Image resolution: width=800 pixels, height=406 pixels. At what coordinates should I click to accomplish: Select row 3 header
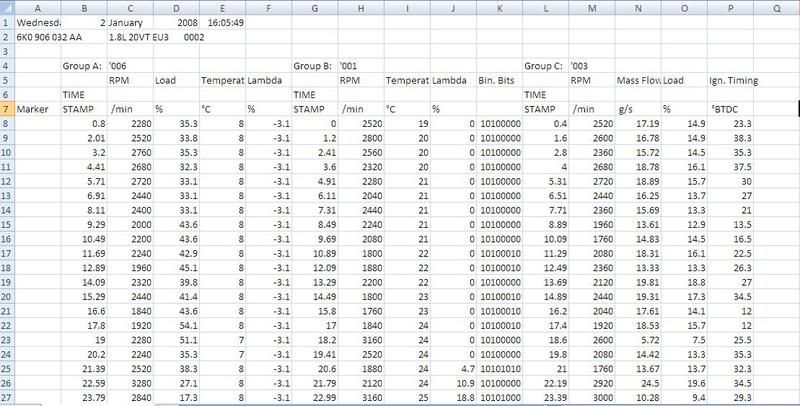click(x=7, y=52)
